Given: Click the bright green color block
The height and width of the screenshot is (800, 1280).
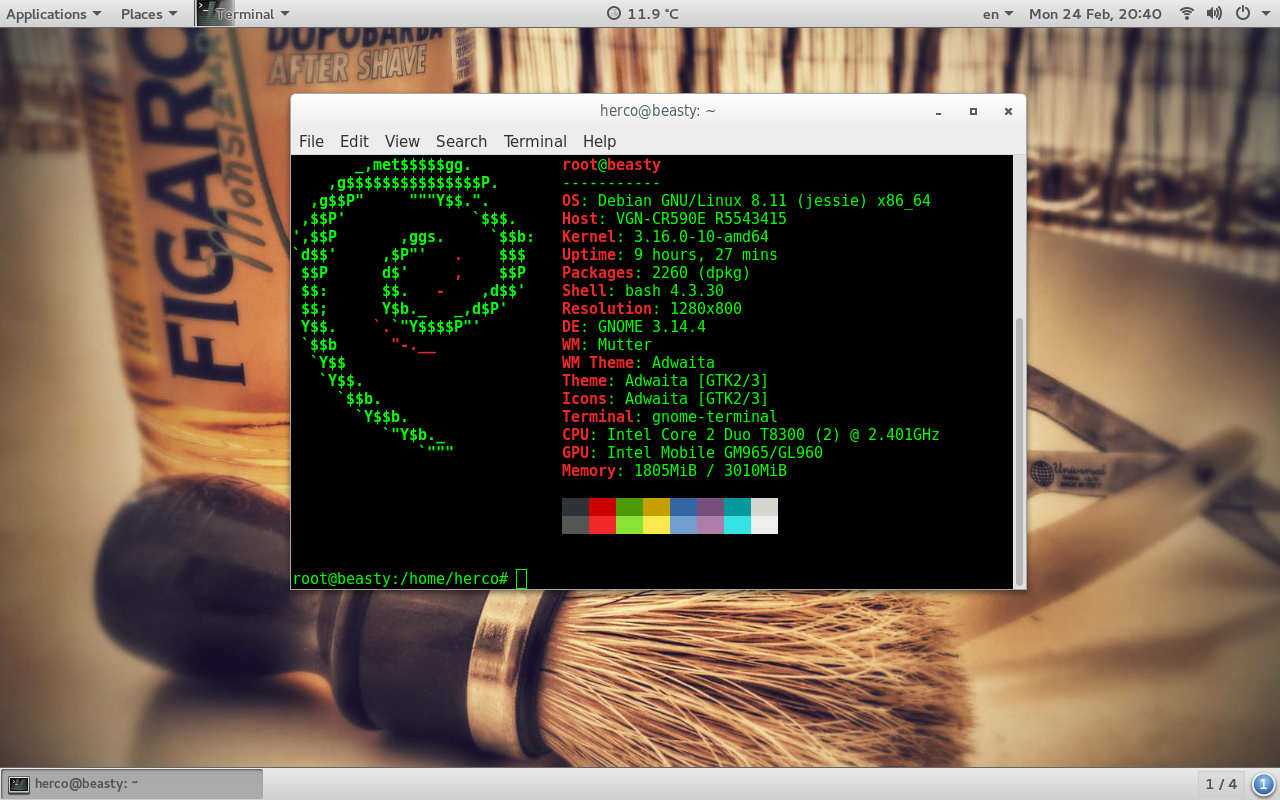Looking at the screenshot, I should pos(629,525).
